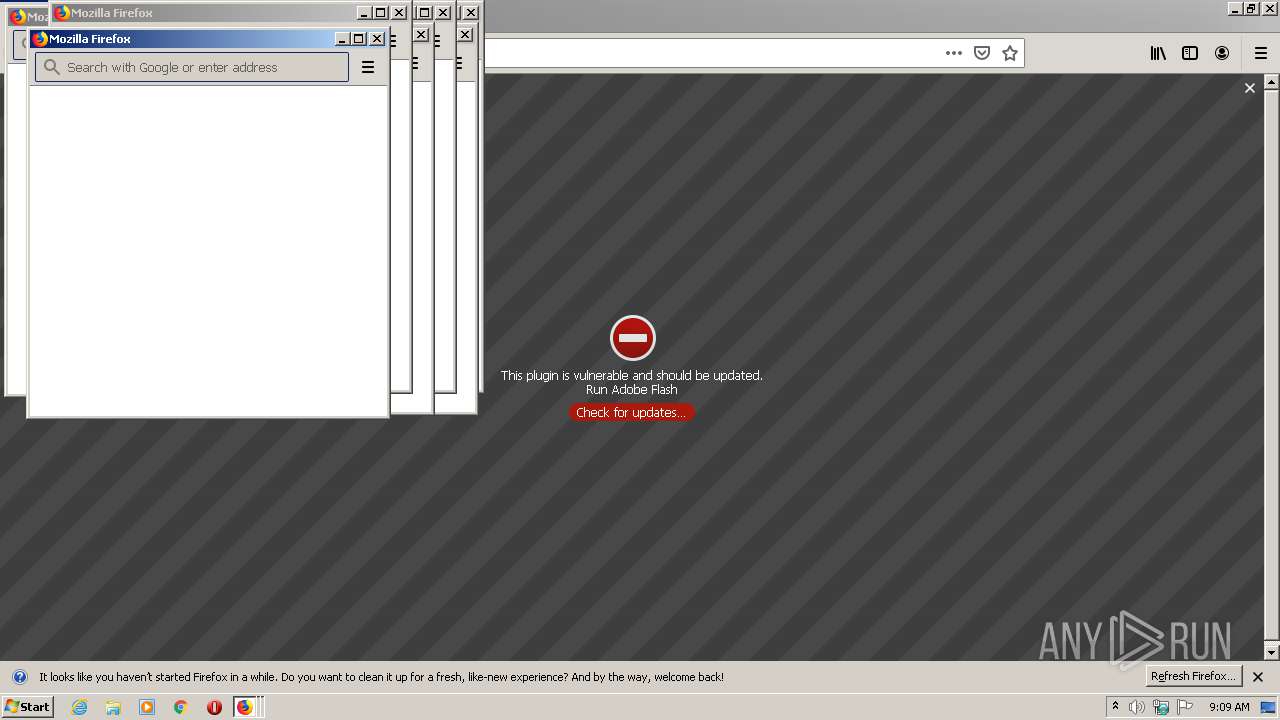Close the main Firefox window
The image size is (1280, 720).
(1269, 9)
